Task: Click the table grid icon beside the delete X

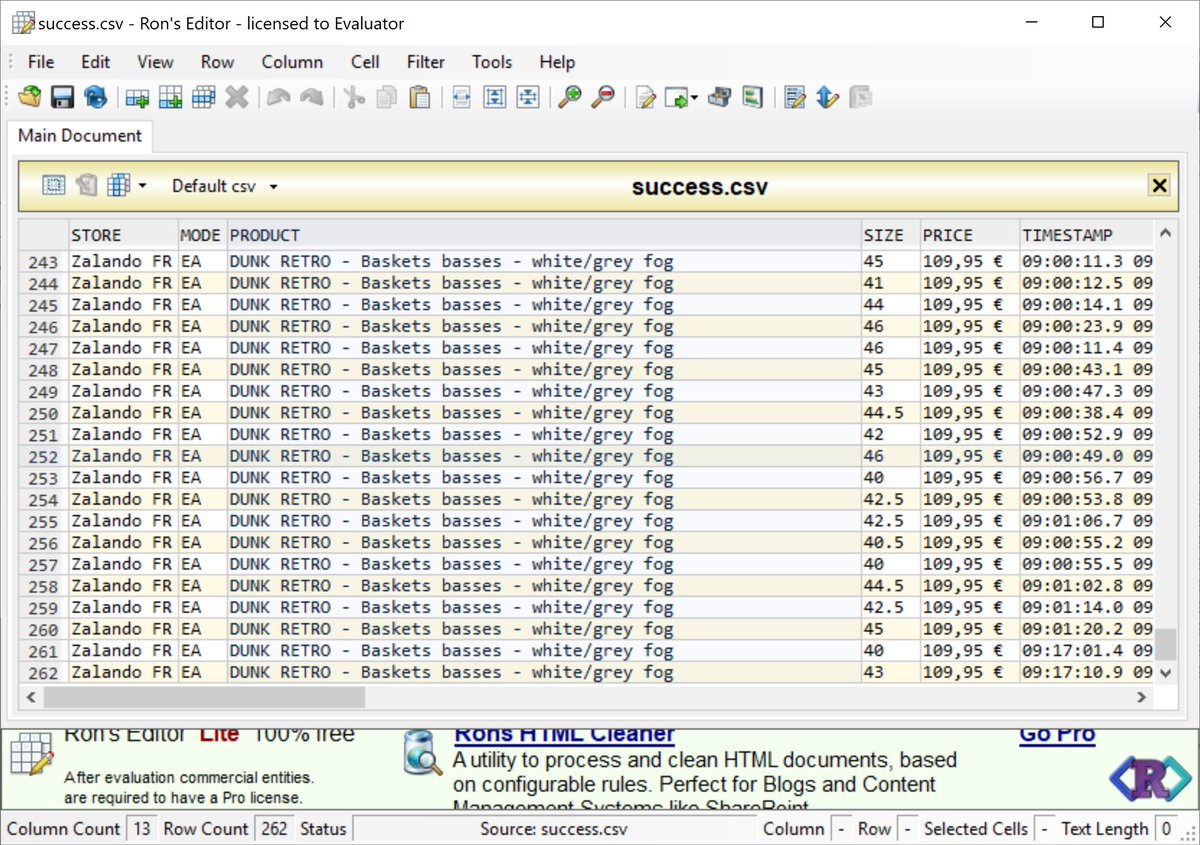Action: click(x=204, y=97)
